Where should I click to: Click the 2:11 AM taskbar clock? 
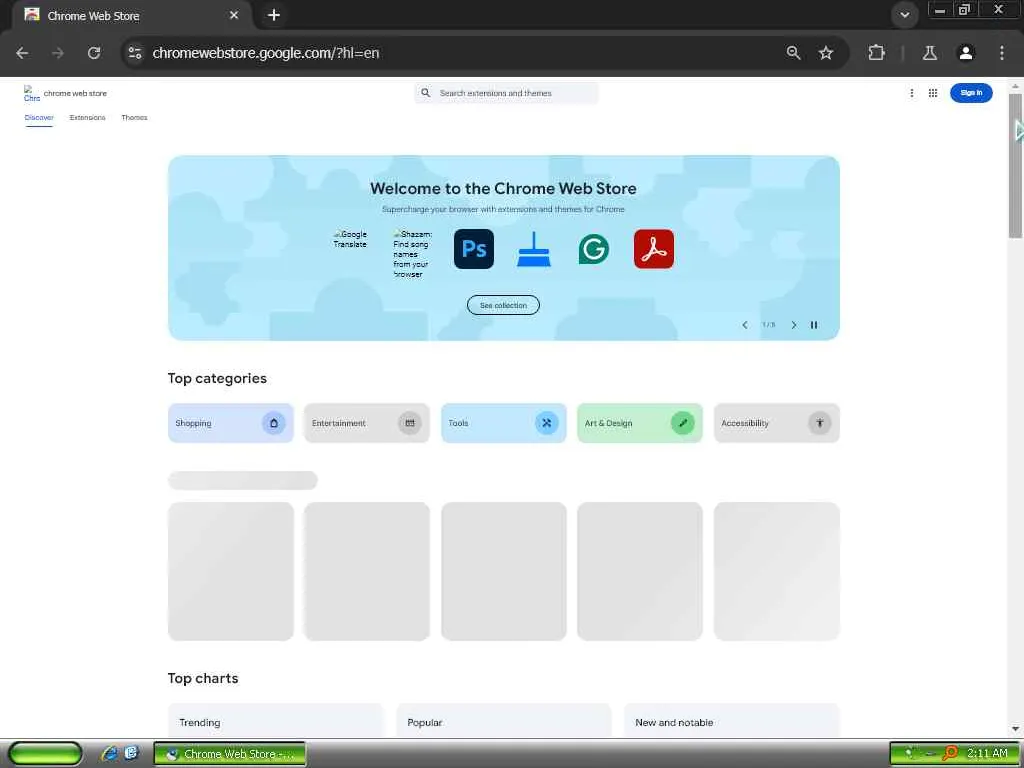pyautogui.click(x=987, y=754)
